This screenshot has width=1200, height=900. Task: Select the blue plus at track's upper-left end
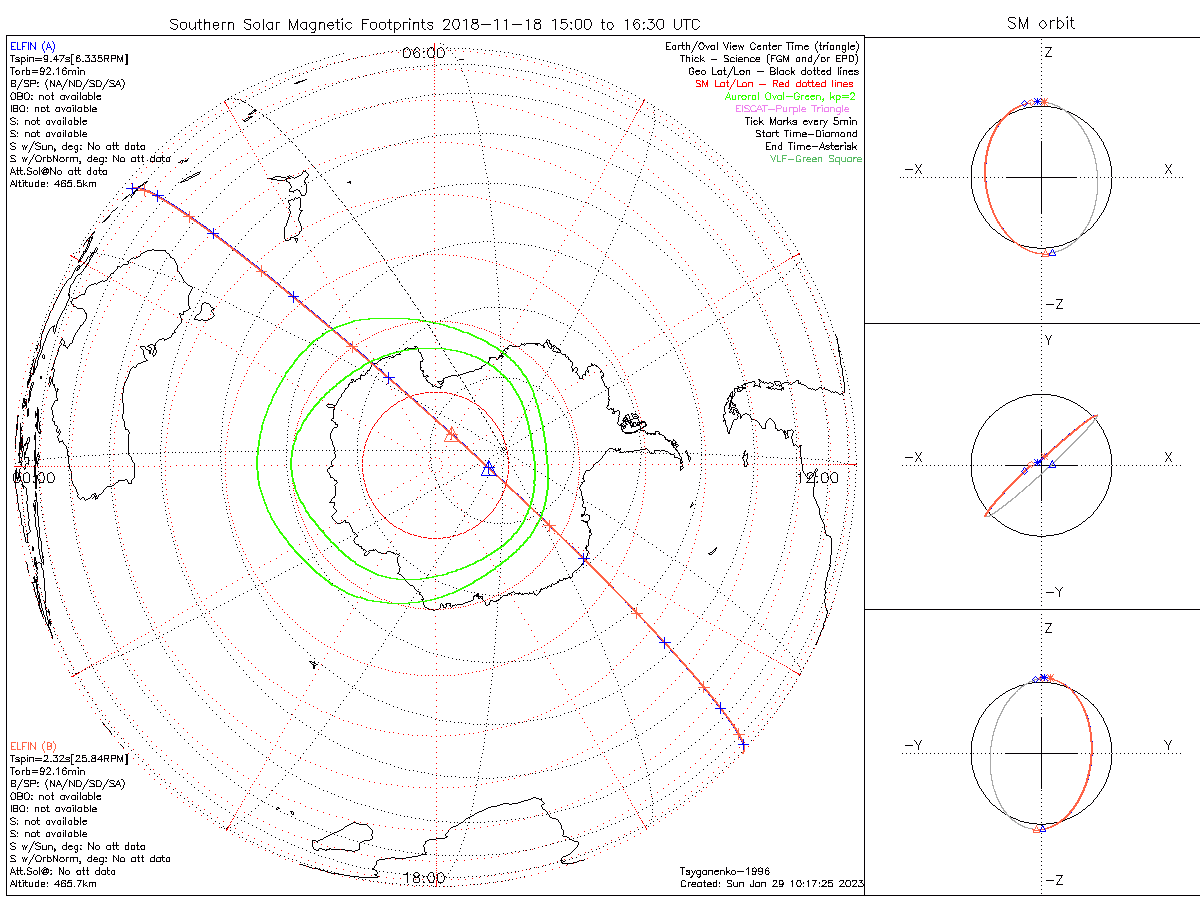click(x=134, y=188)
